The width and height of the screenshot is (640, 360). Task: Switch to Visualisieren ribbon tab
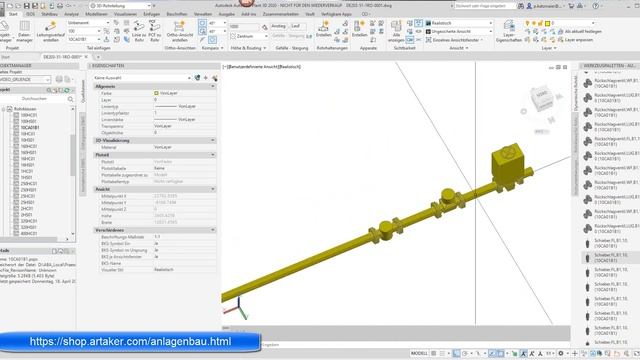click(x=125, y=14)
